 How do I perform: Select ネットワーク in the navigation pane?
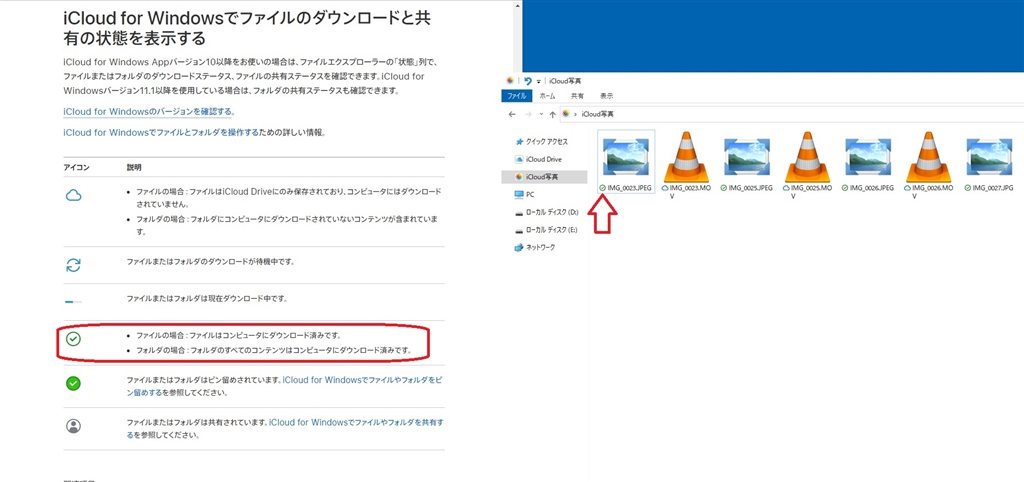[540, 248]
